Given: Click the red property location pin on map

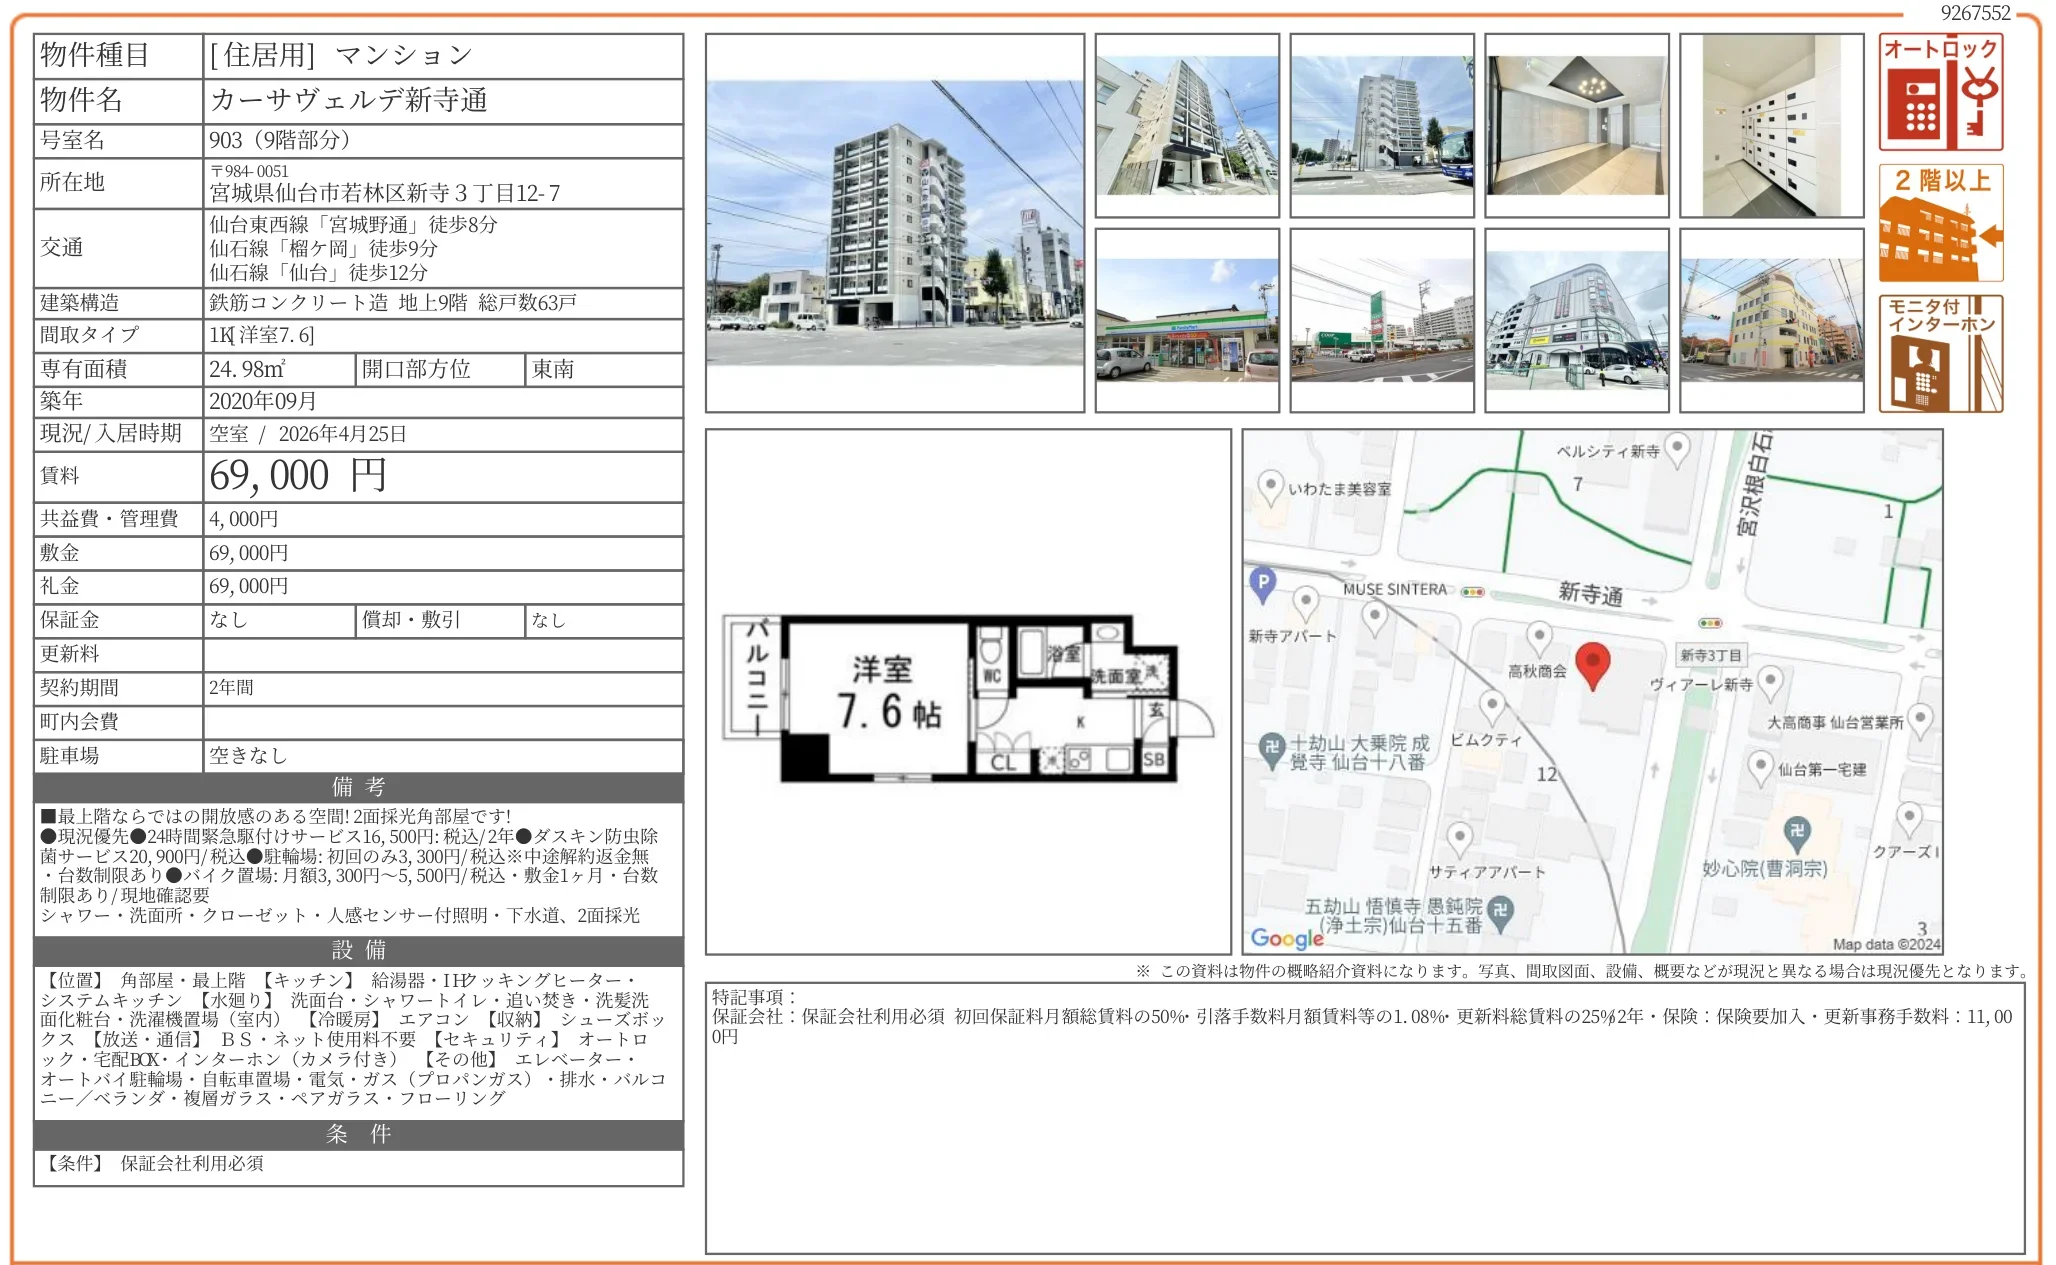Looking at the screenshot, I should click(x=1592, y=666).
